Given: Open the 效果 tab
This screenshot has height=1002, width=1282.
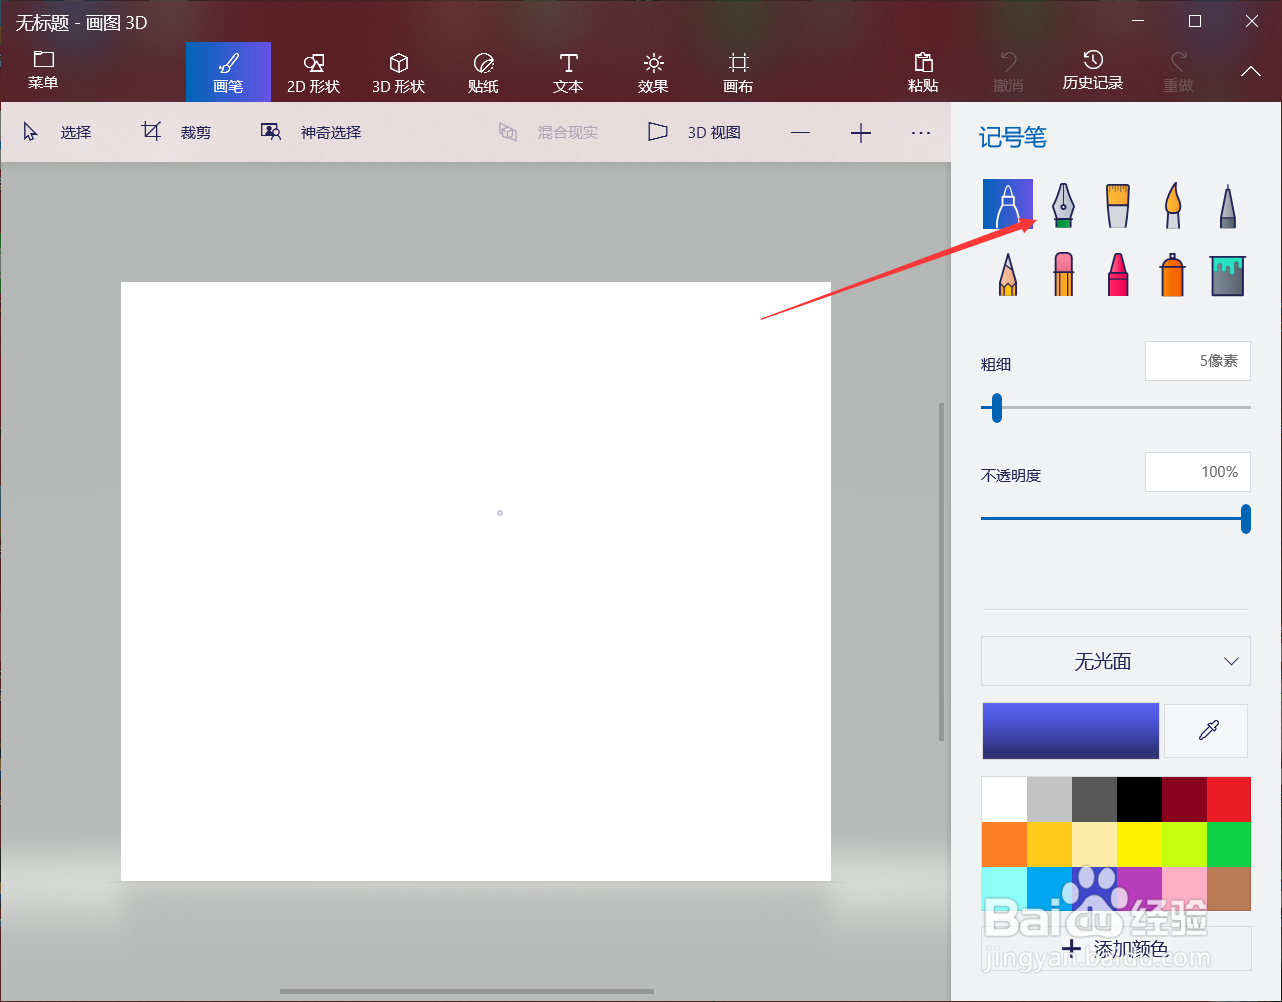Looking at the screenshot, I should 653,72.
